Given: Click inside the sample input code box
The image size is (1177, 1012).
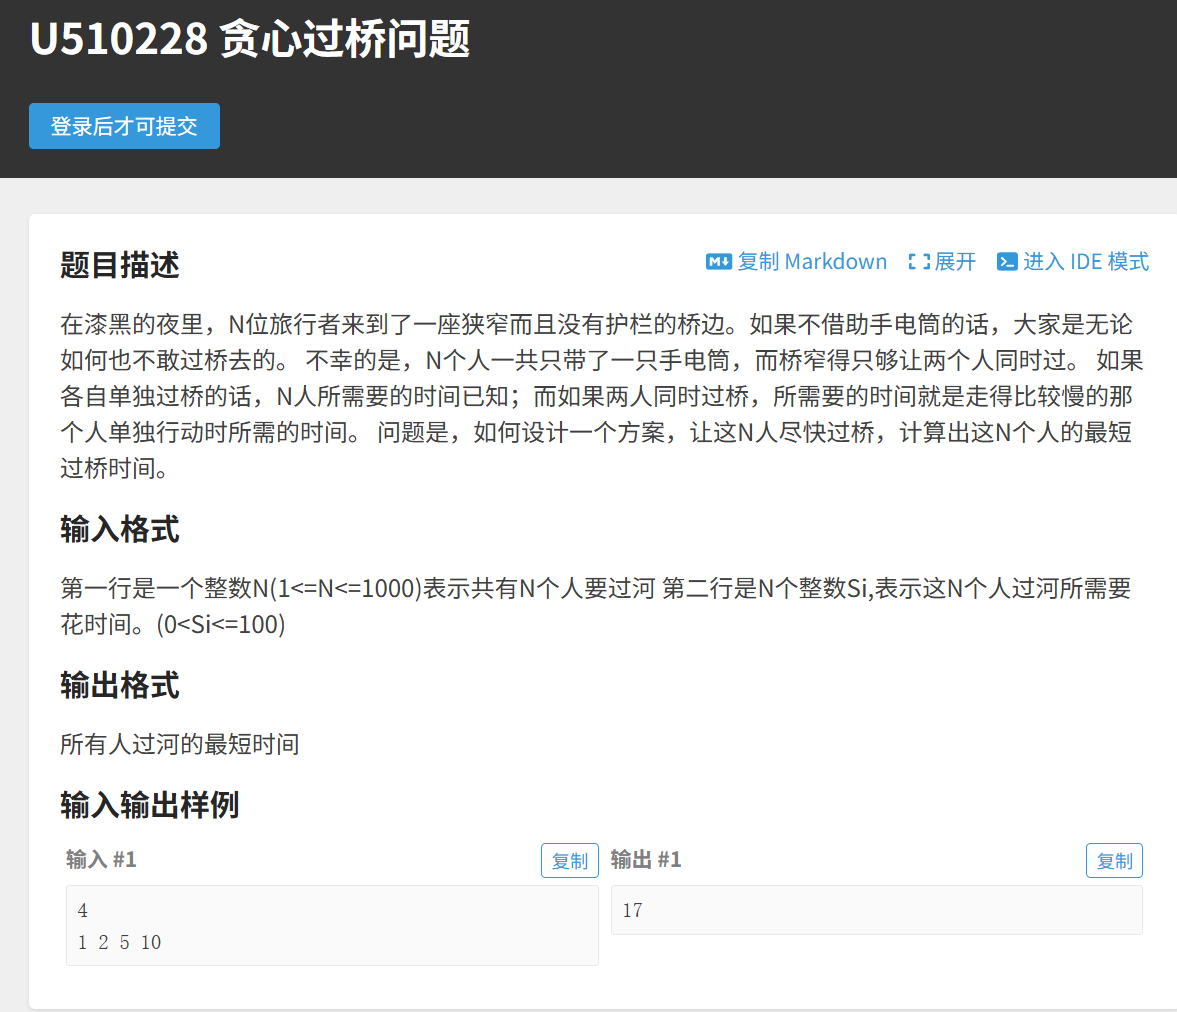Looking at the screenshot, I should [332, 926].
